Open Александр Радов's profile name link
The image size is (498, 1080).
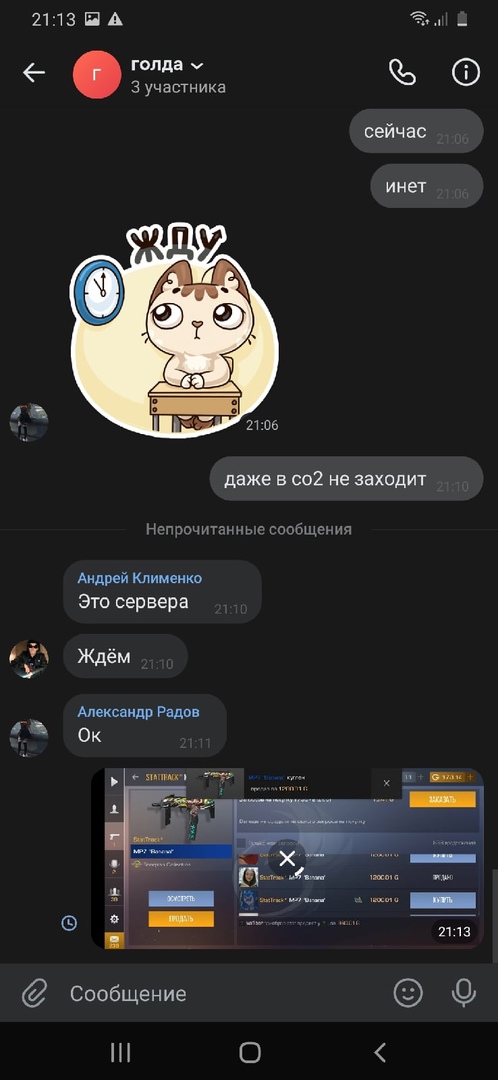[138, 712]
